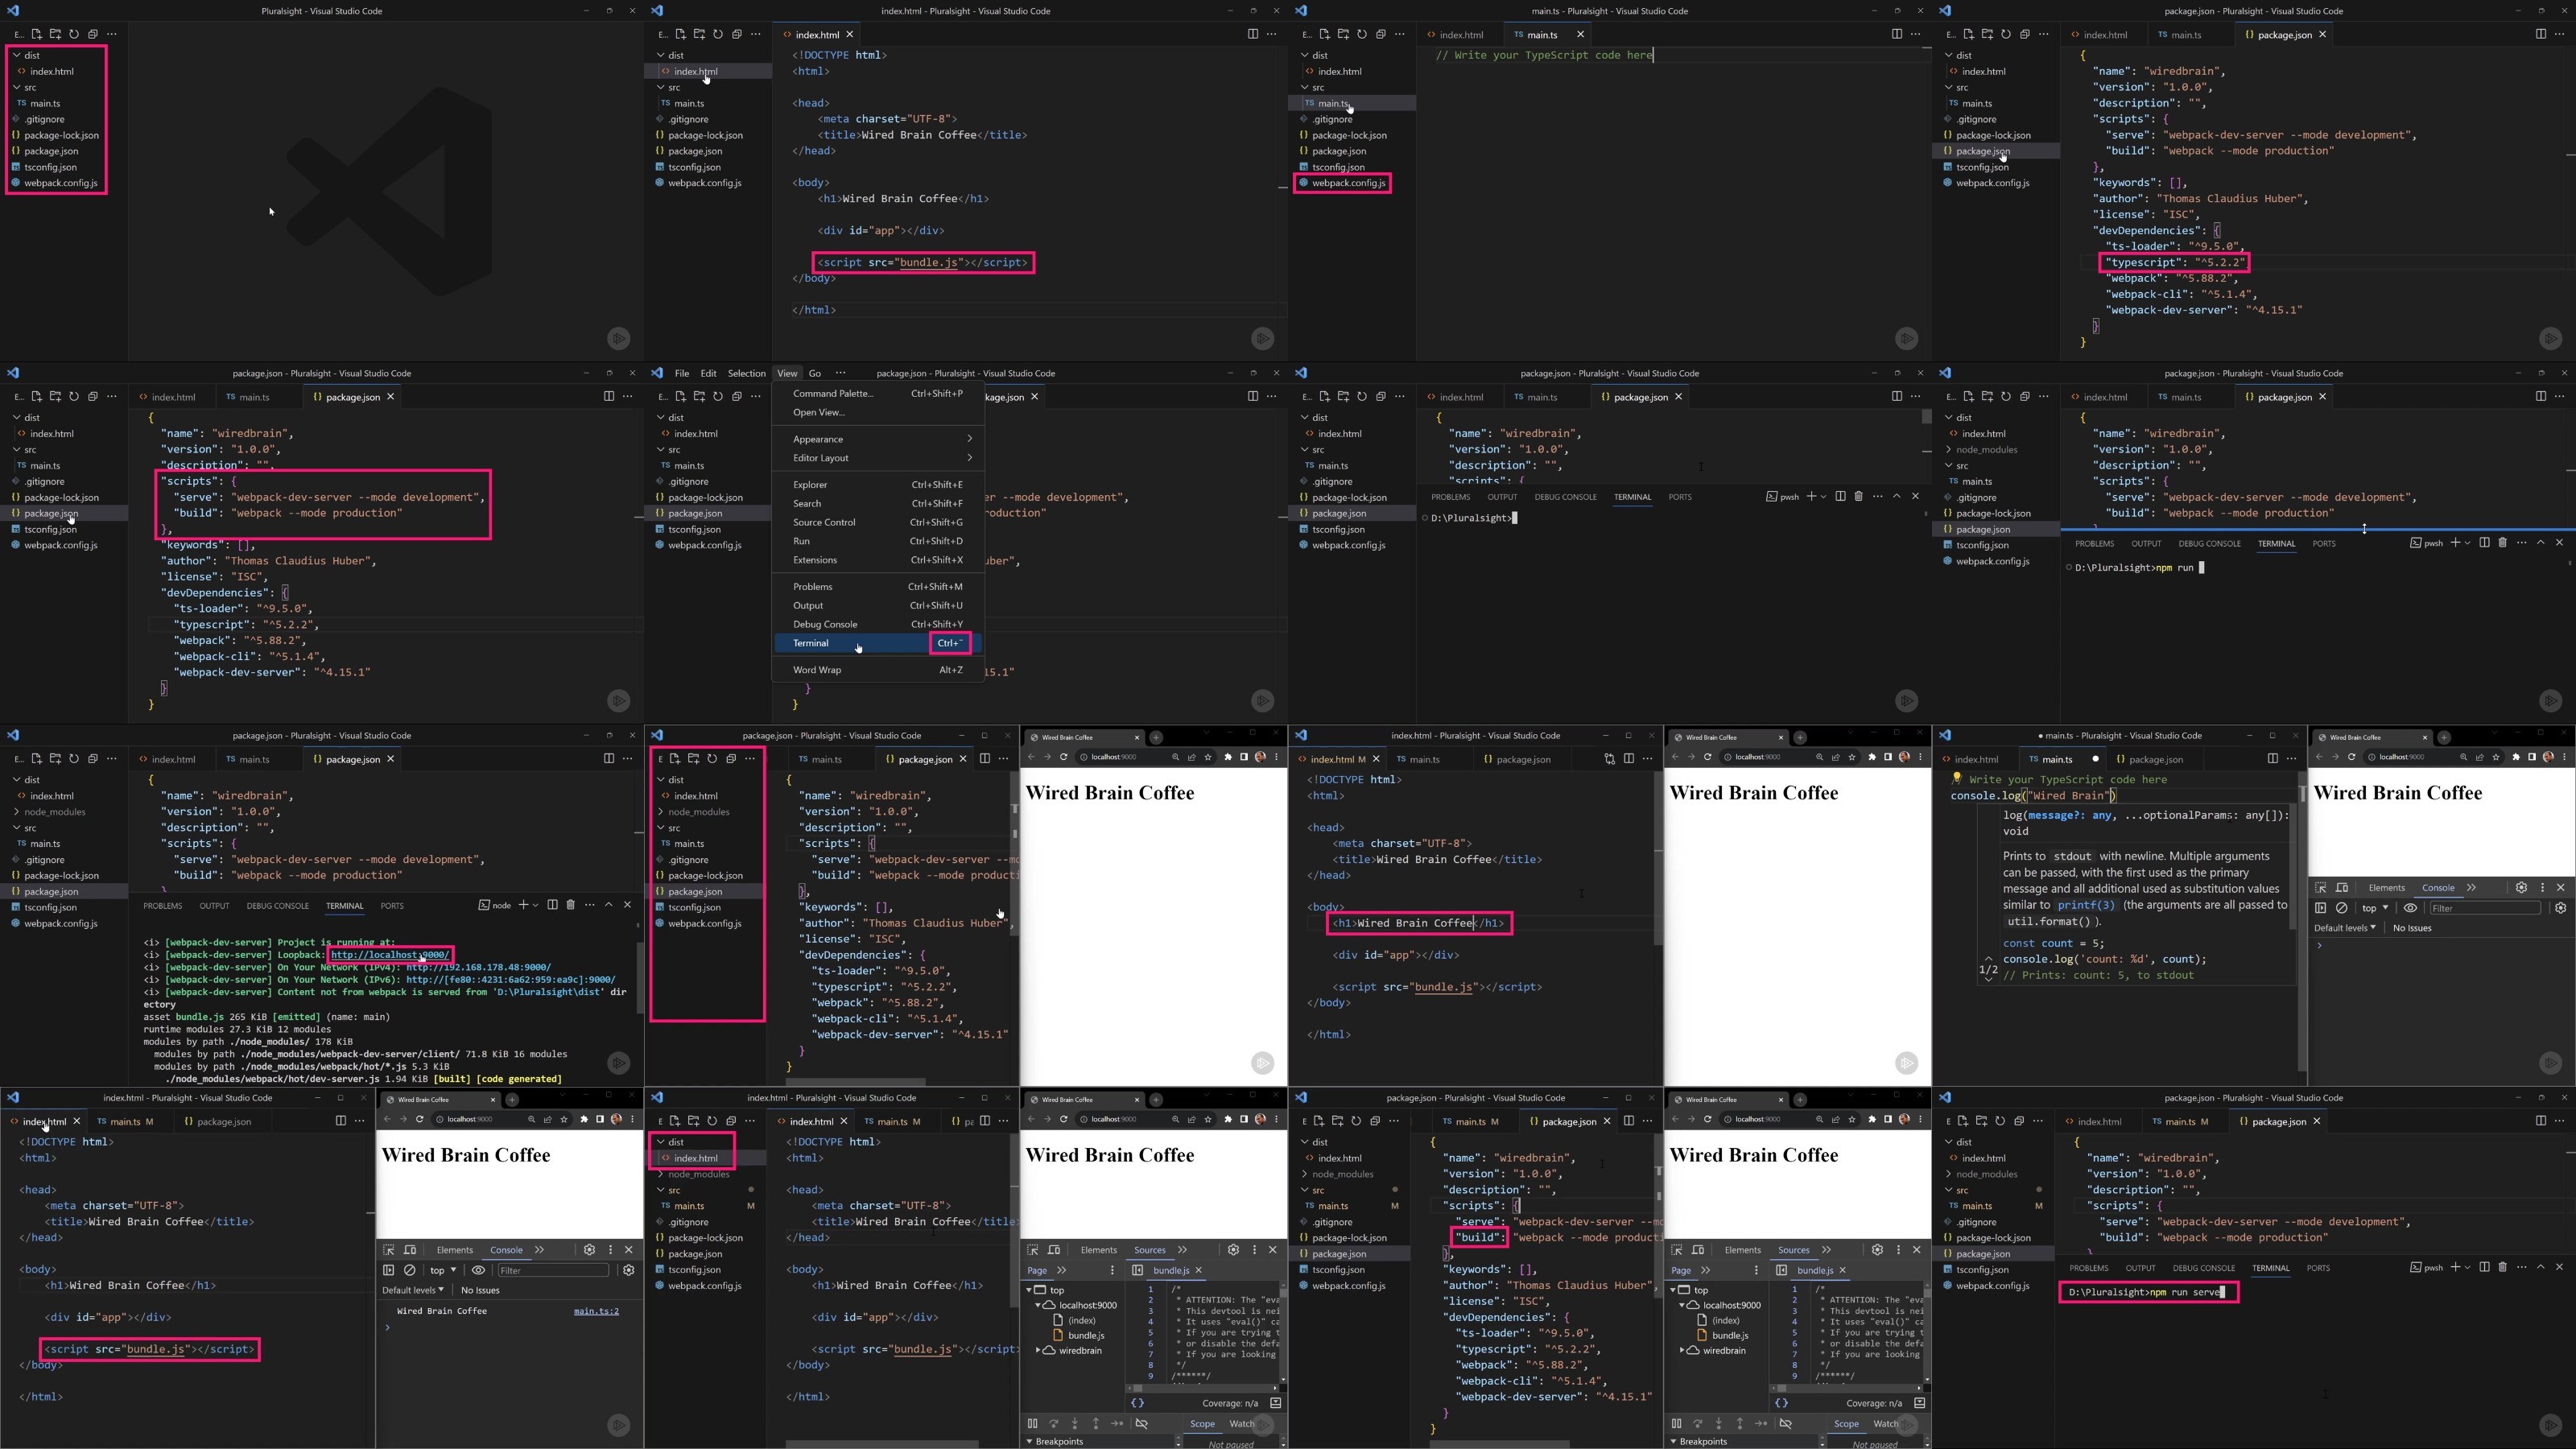Open Explorer ellipsis actions in the window without open editors
Image resolution: width=2576 pixels, height=1449 pixels.
(x=112, y=34)
